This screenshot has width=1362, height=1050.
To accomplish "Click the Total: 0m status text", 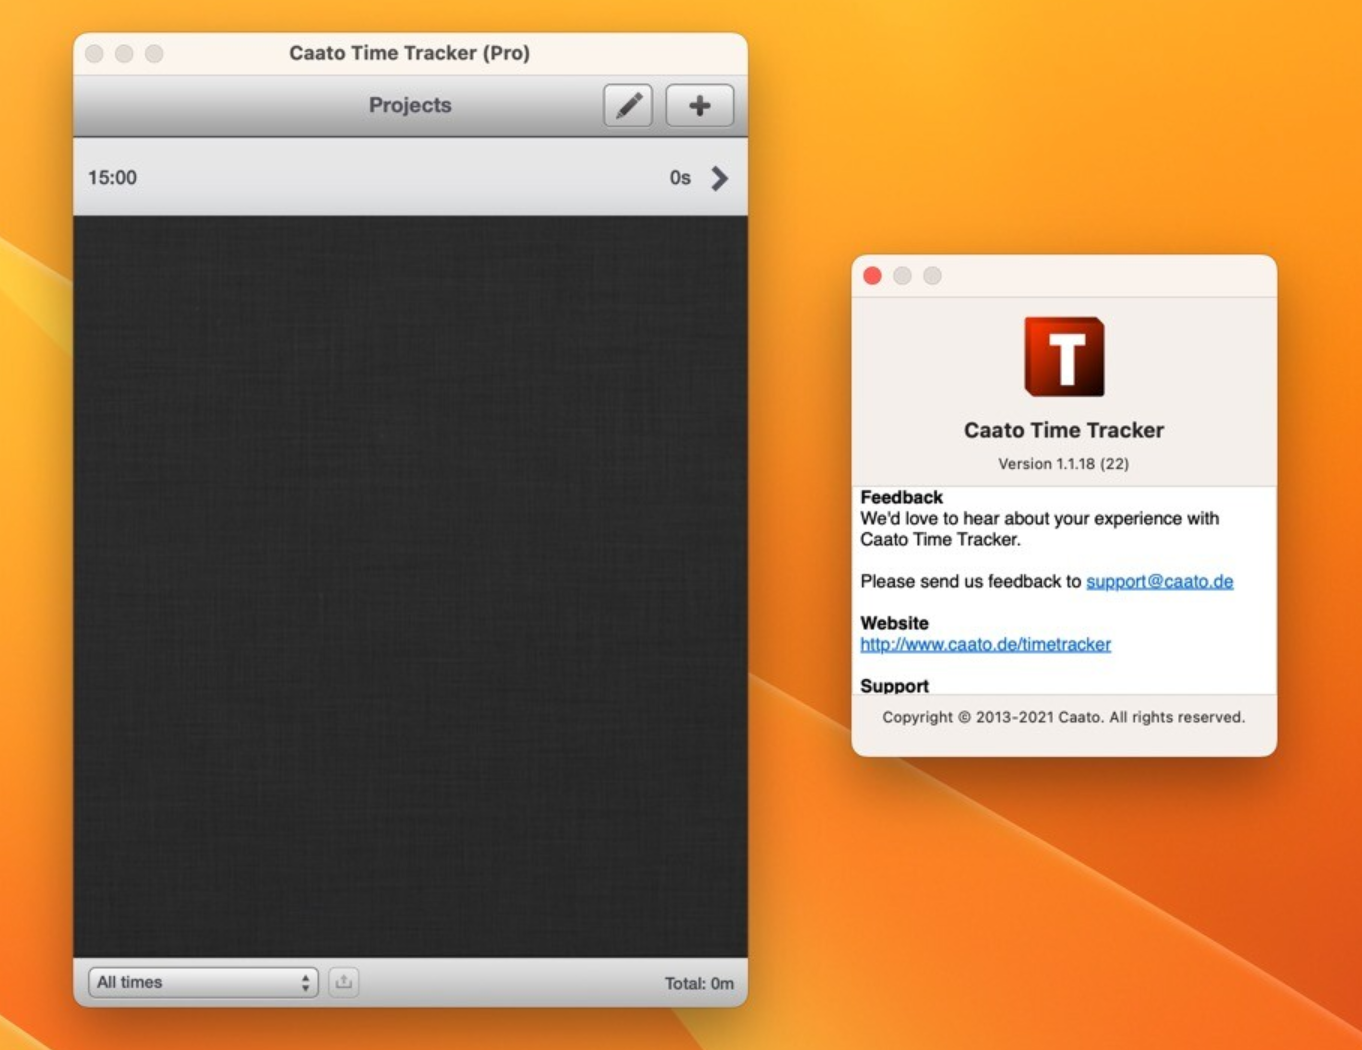I will tap(699, 983).
